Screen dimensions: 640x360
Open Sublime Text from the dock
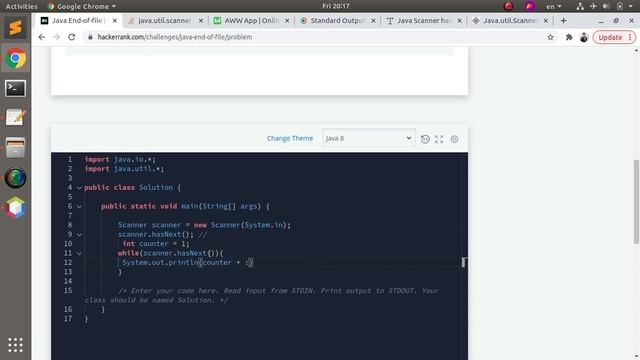coord(15,28)
